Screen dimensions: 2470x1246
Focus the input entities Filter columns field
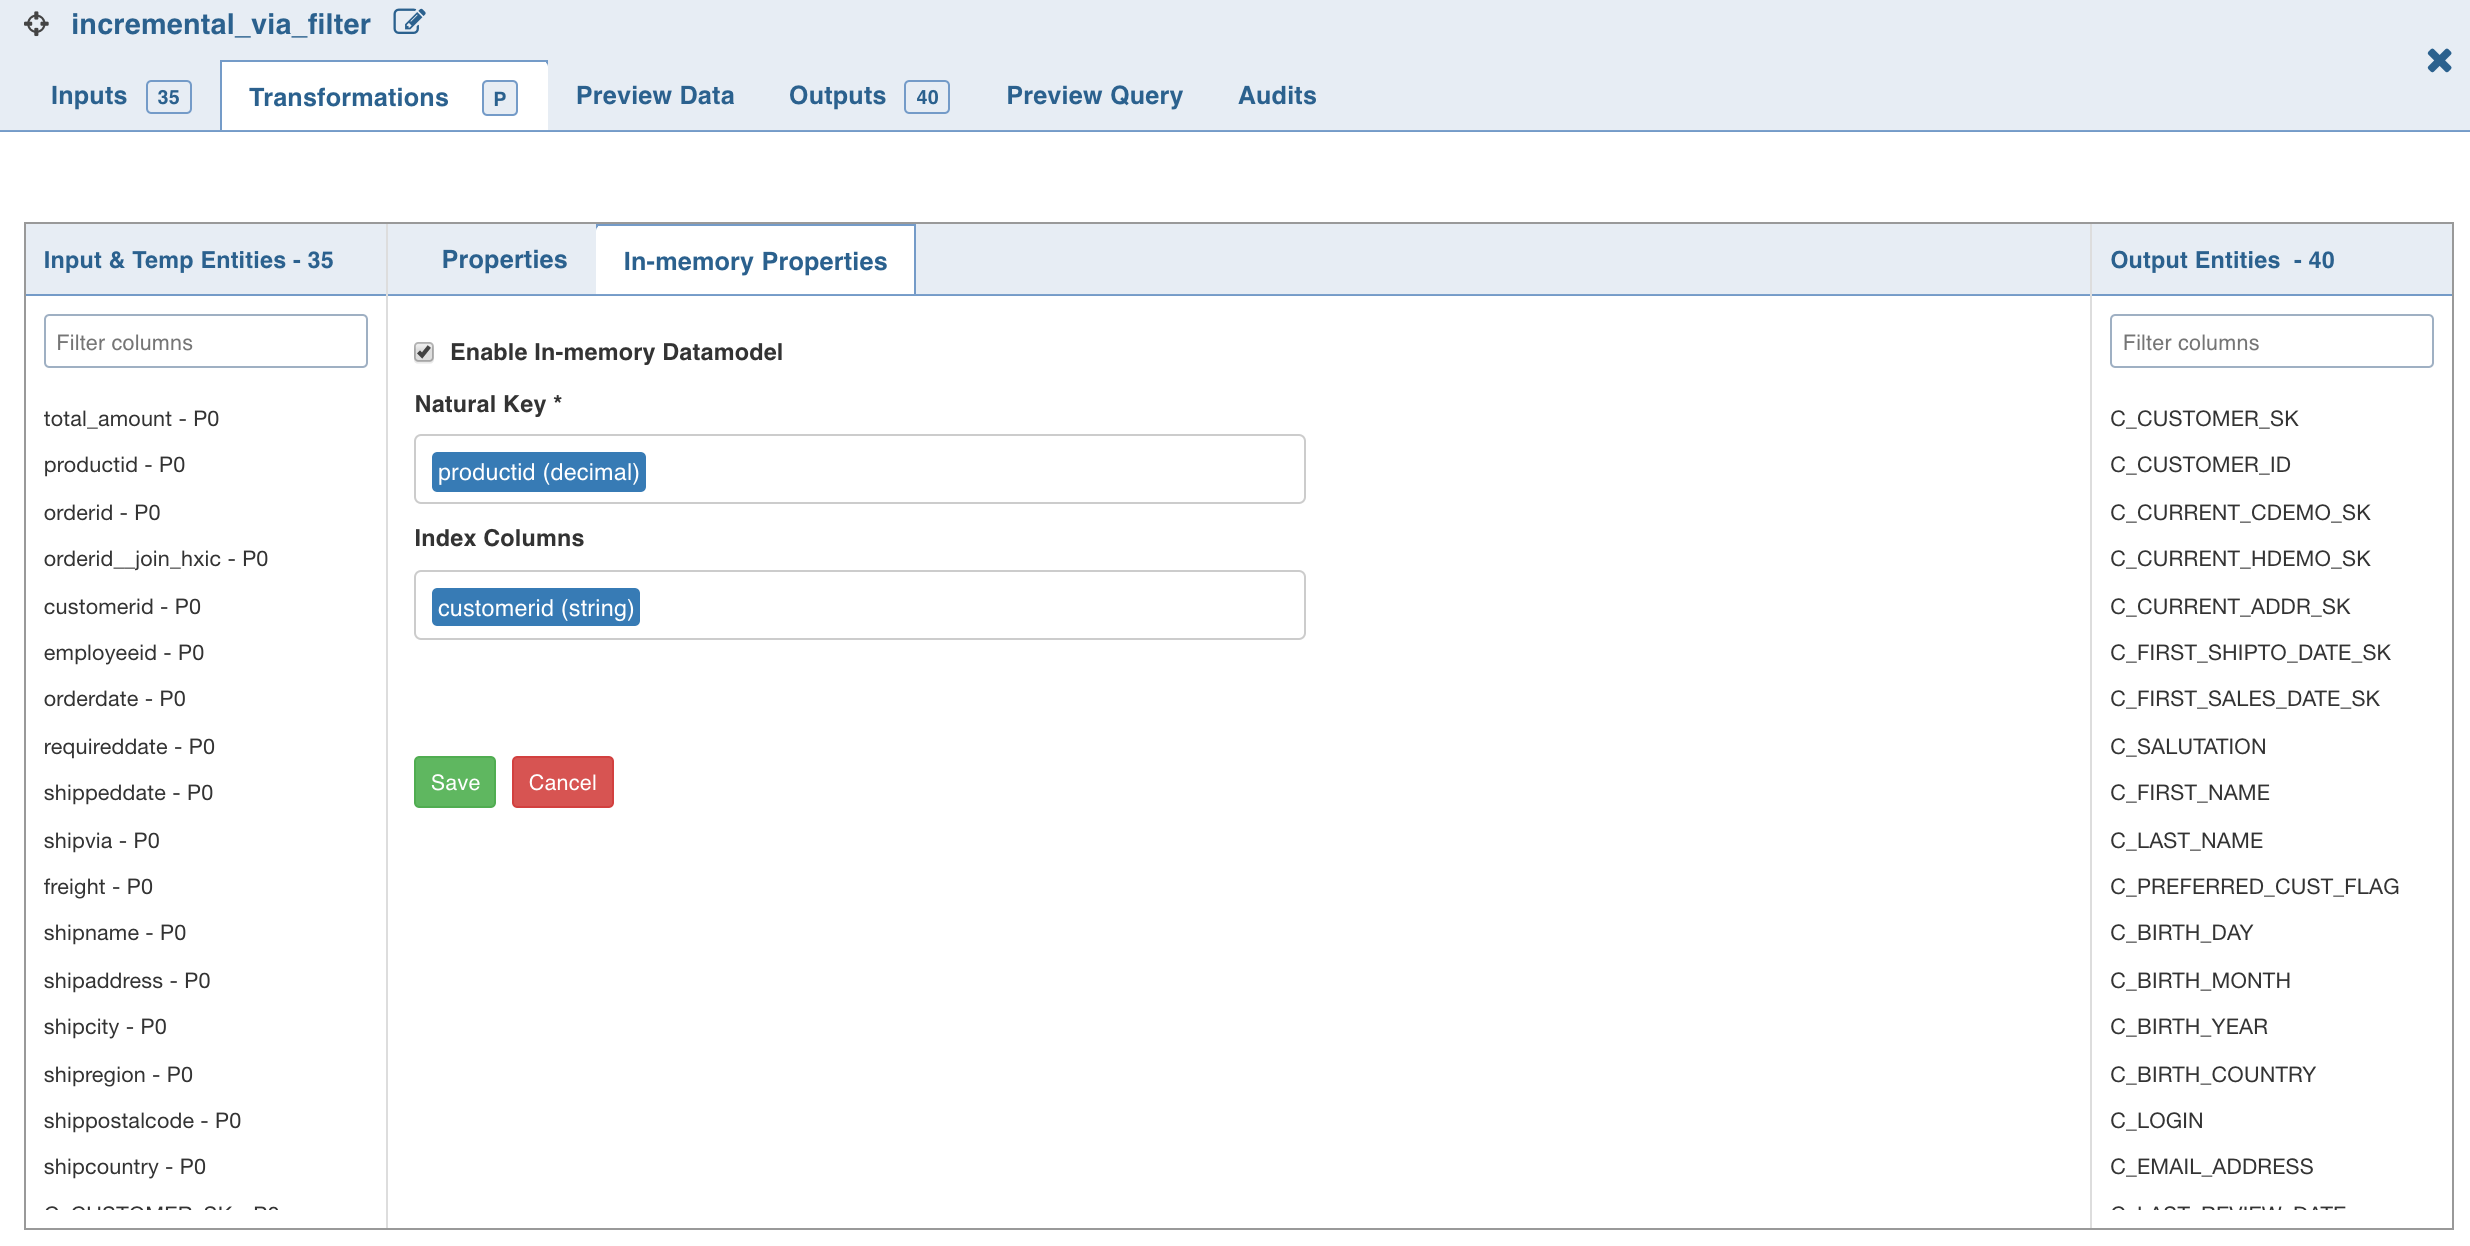(x=206, y=342)
